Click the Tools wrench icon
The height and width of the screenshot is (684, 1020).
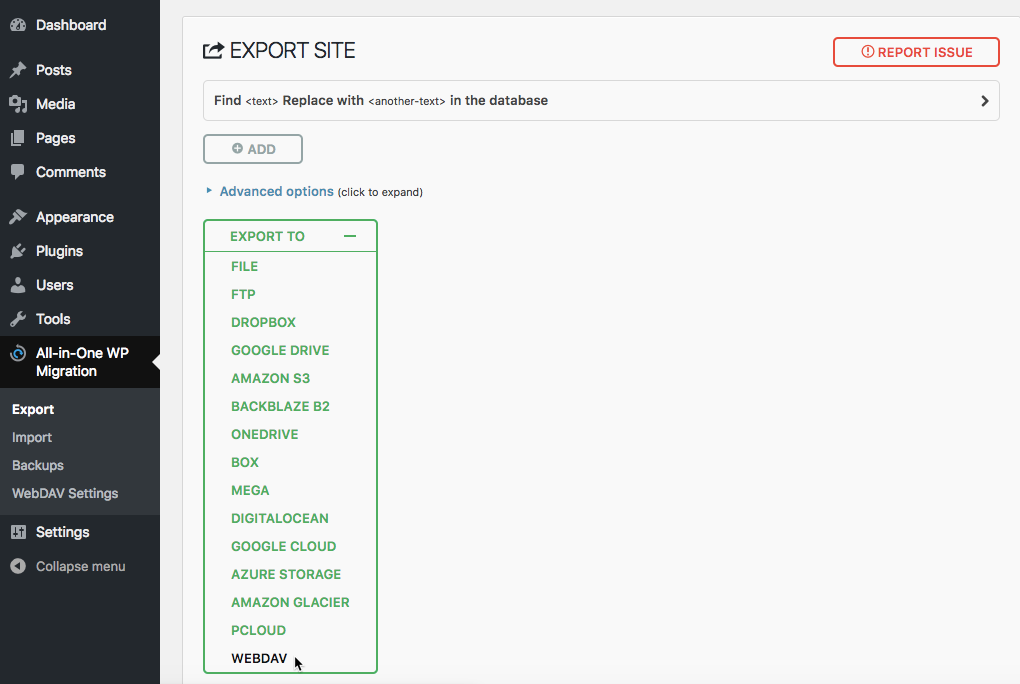[x=18, y=319]
